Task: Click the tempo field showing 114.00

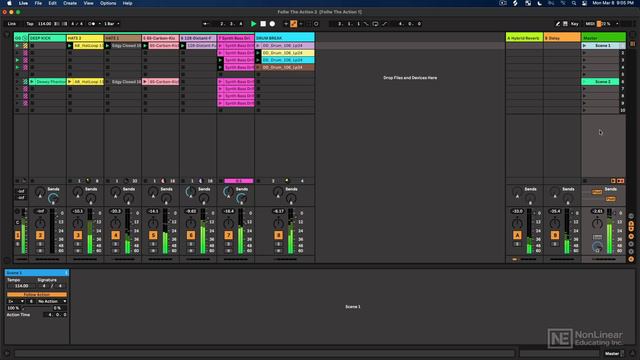Action: 44,24
